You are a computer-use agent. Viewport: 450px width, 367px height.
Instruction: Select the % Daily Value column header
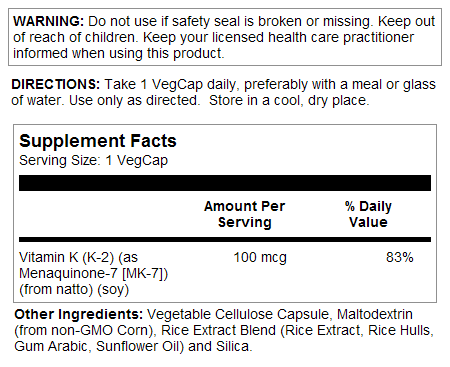point(368,214)
